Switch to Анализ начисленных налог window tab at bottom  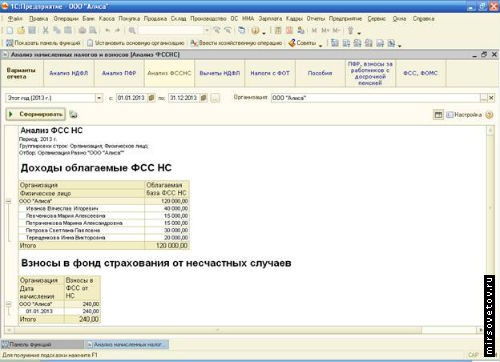coord(127,344)
